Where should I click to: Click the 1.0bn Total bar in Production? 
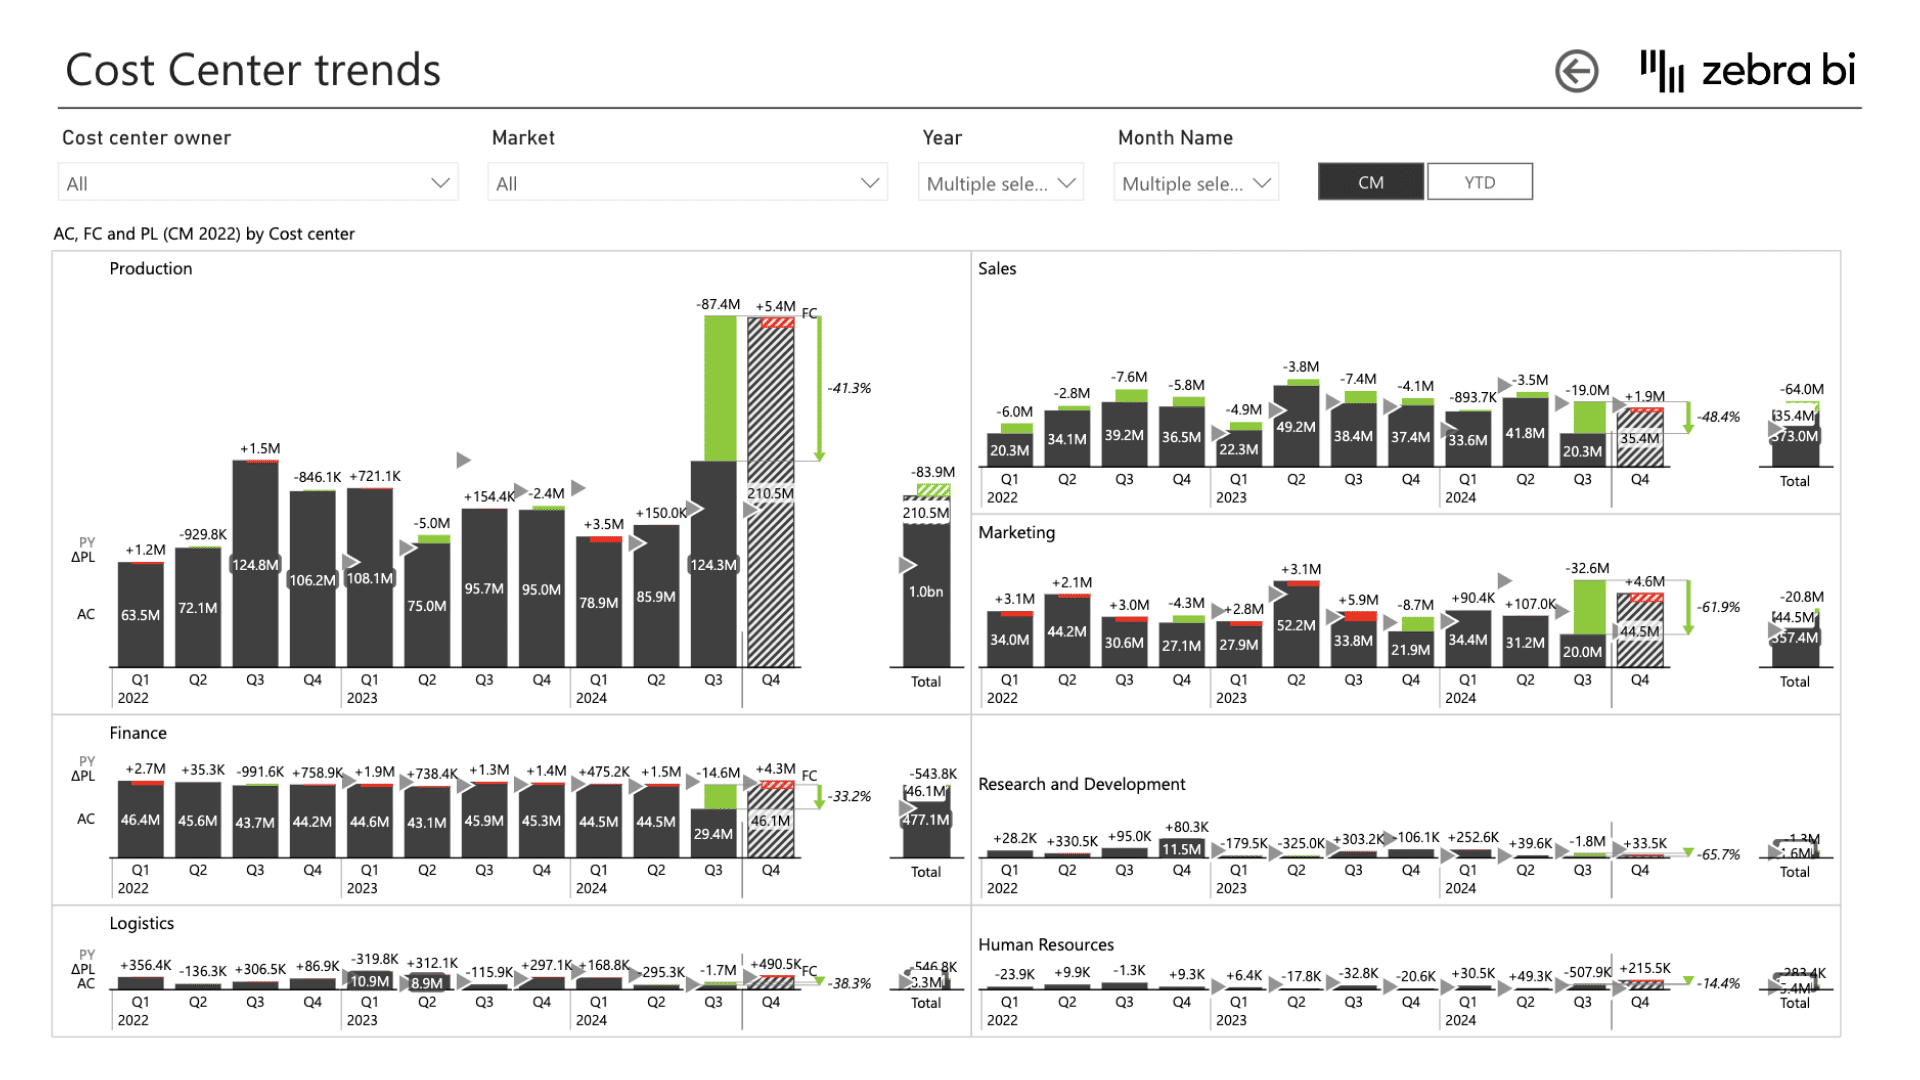click(x=926, y=600)
